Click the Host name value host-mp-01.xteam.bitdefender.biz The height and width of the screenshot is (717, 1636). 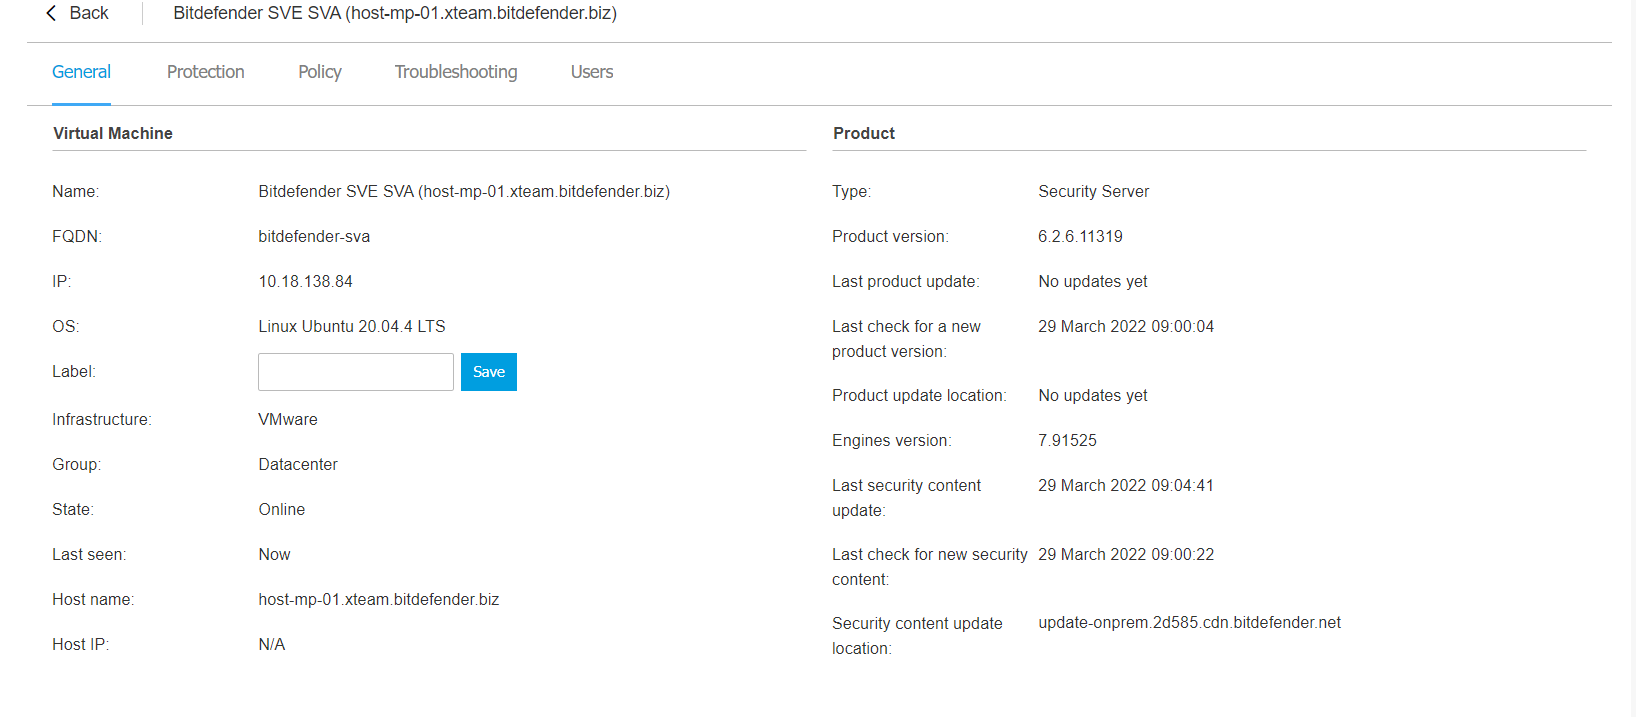coord(378,600)
